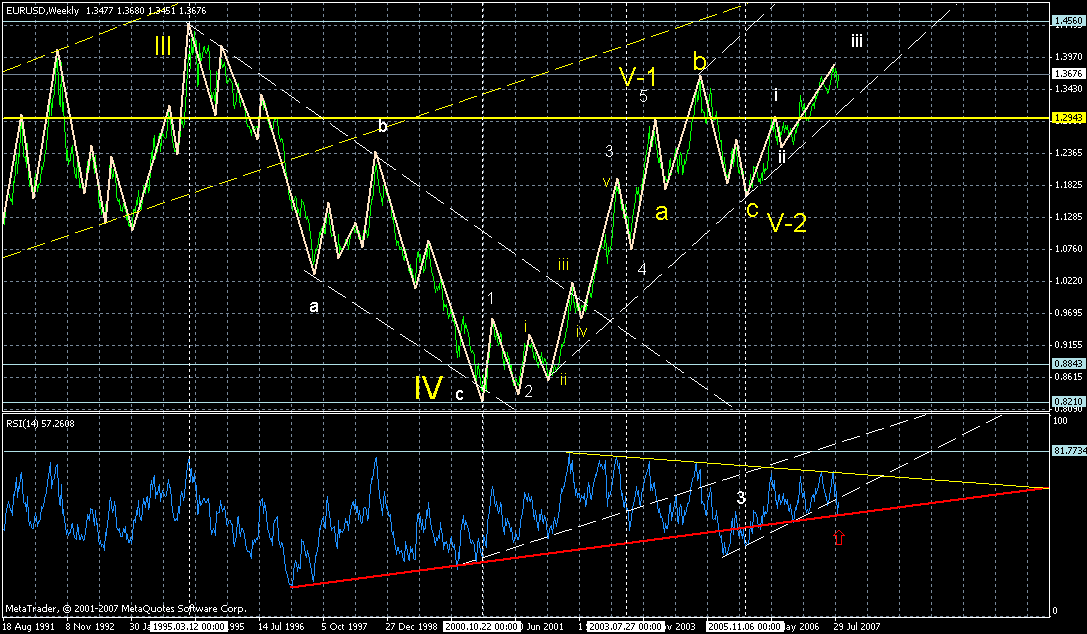Click the 14 Jul 1996 date label

point(281,626)
